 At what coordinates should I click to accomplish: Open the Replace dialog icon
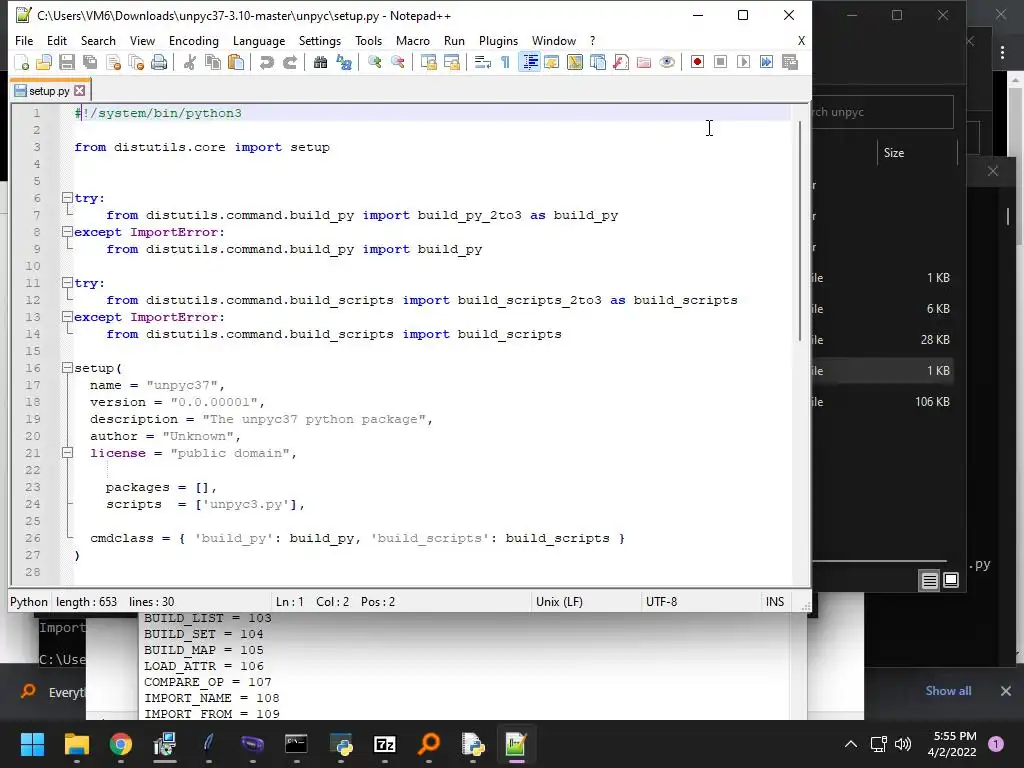pos(344,62)
